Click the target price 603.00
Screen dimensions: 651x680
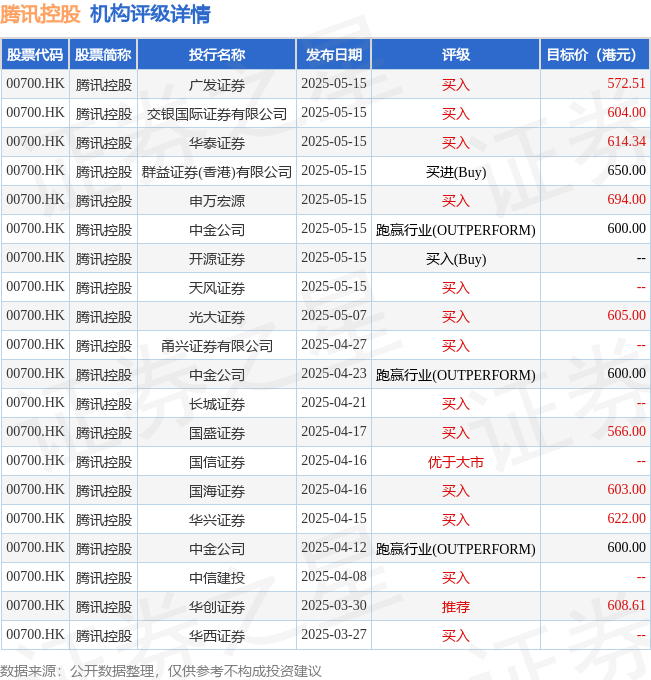point(626,489)
